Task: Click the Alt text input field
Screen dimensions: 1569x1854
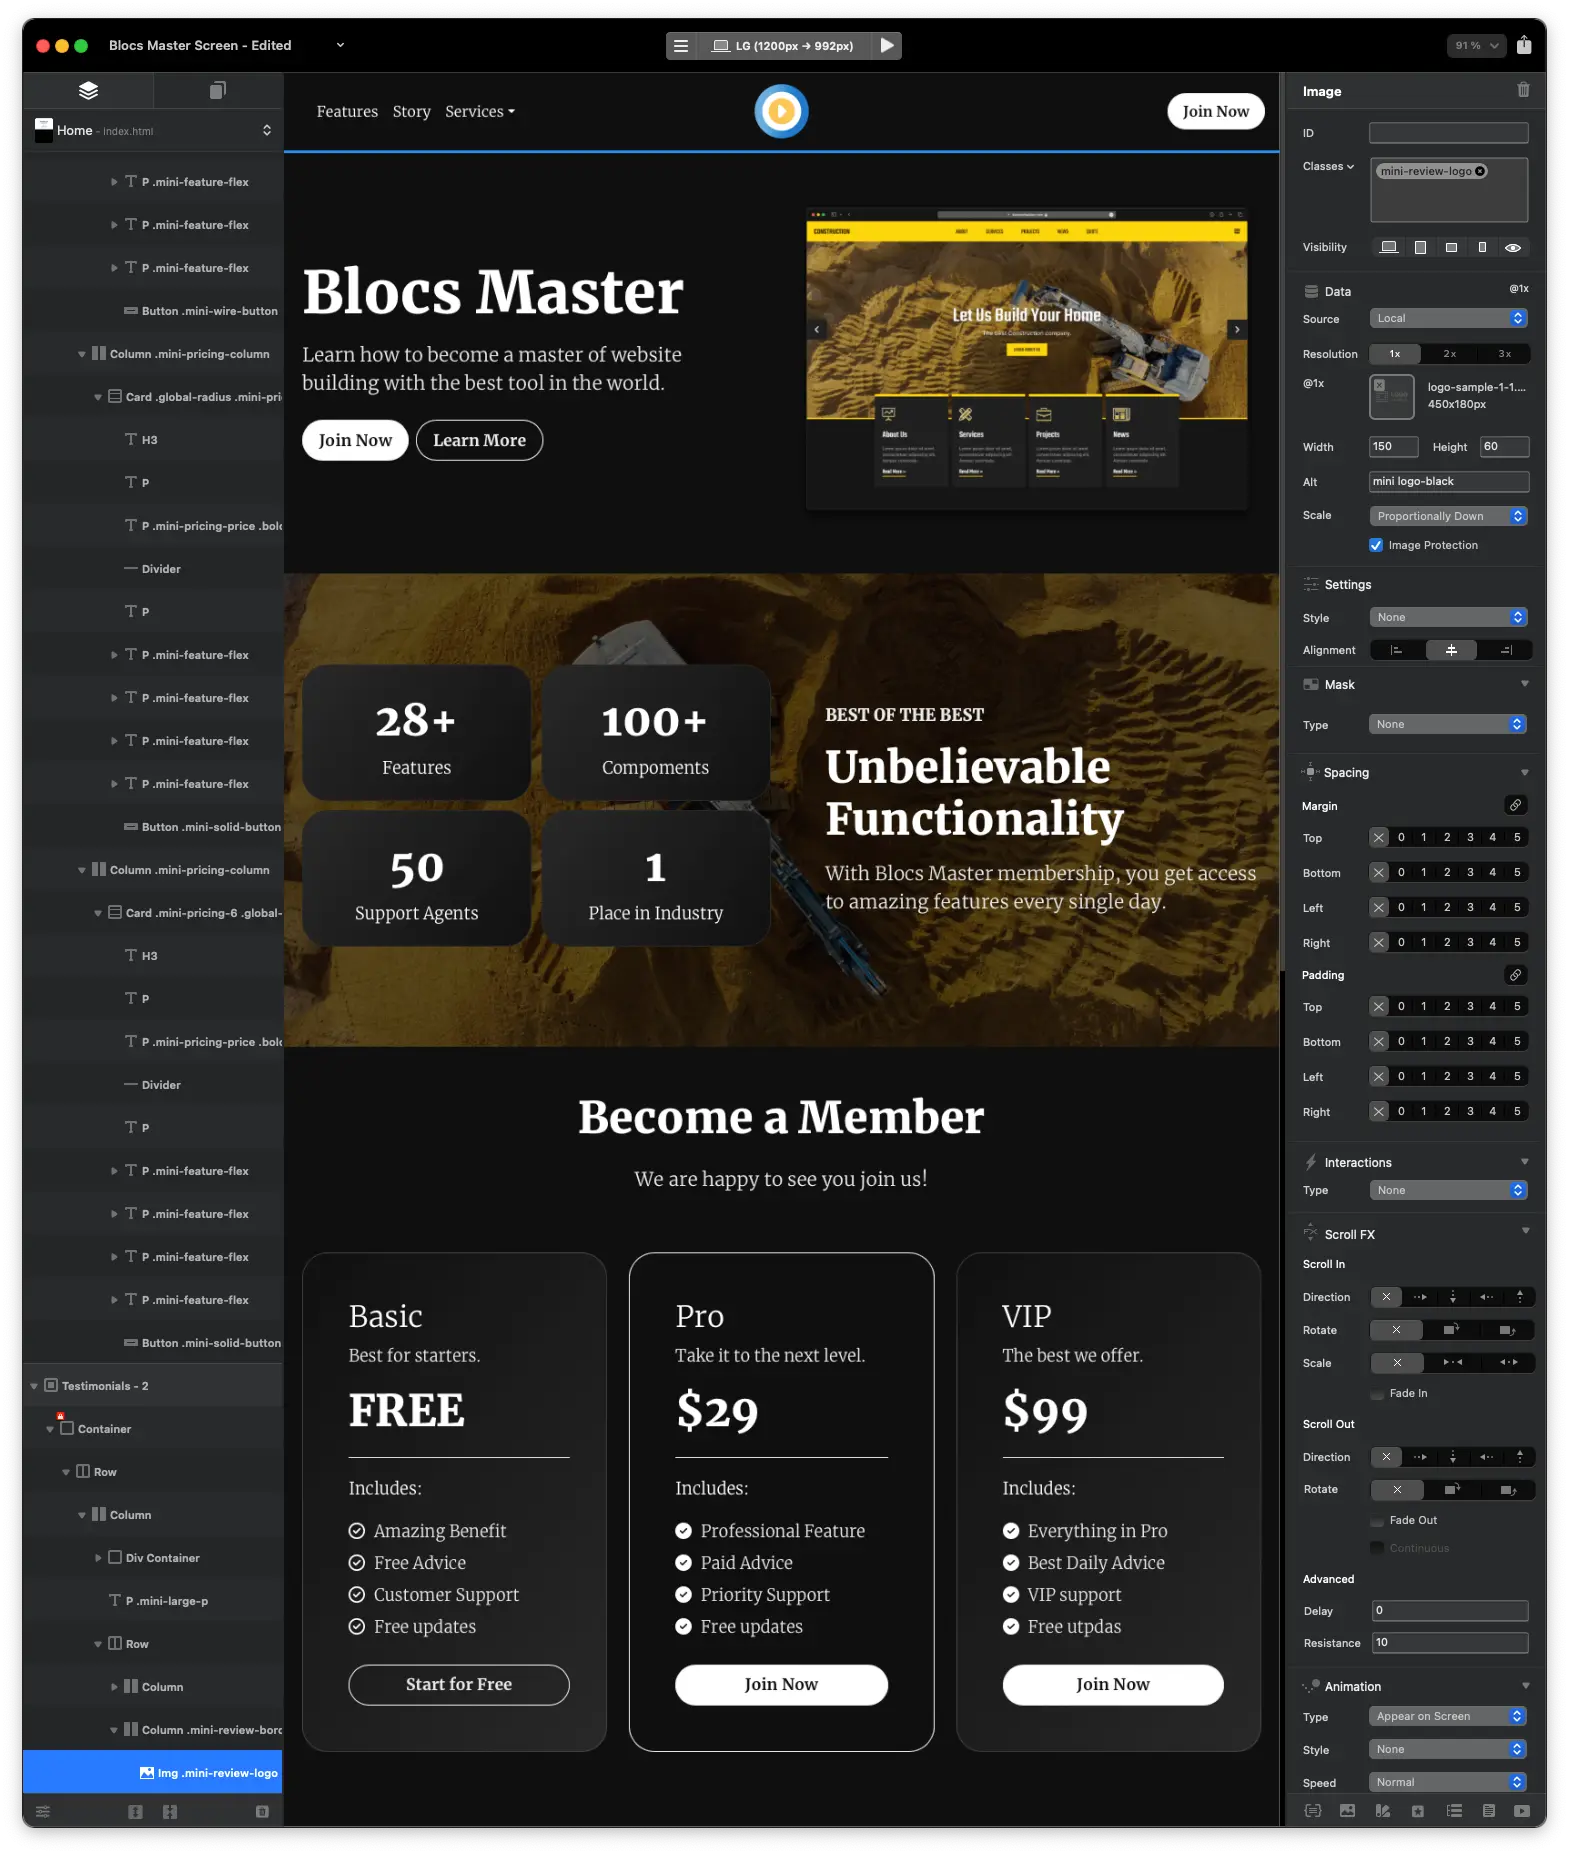Action: coord(1447,482)
